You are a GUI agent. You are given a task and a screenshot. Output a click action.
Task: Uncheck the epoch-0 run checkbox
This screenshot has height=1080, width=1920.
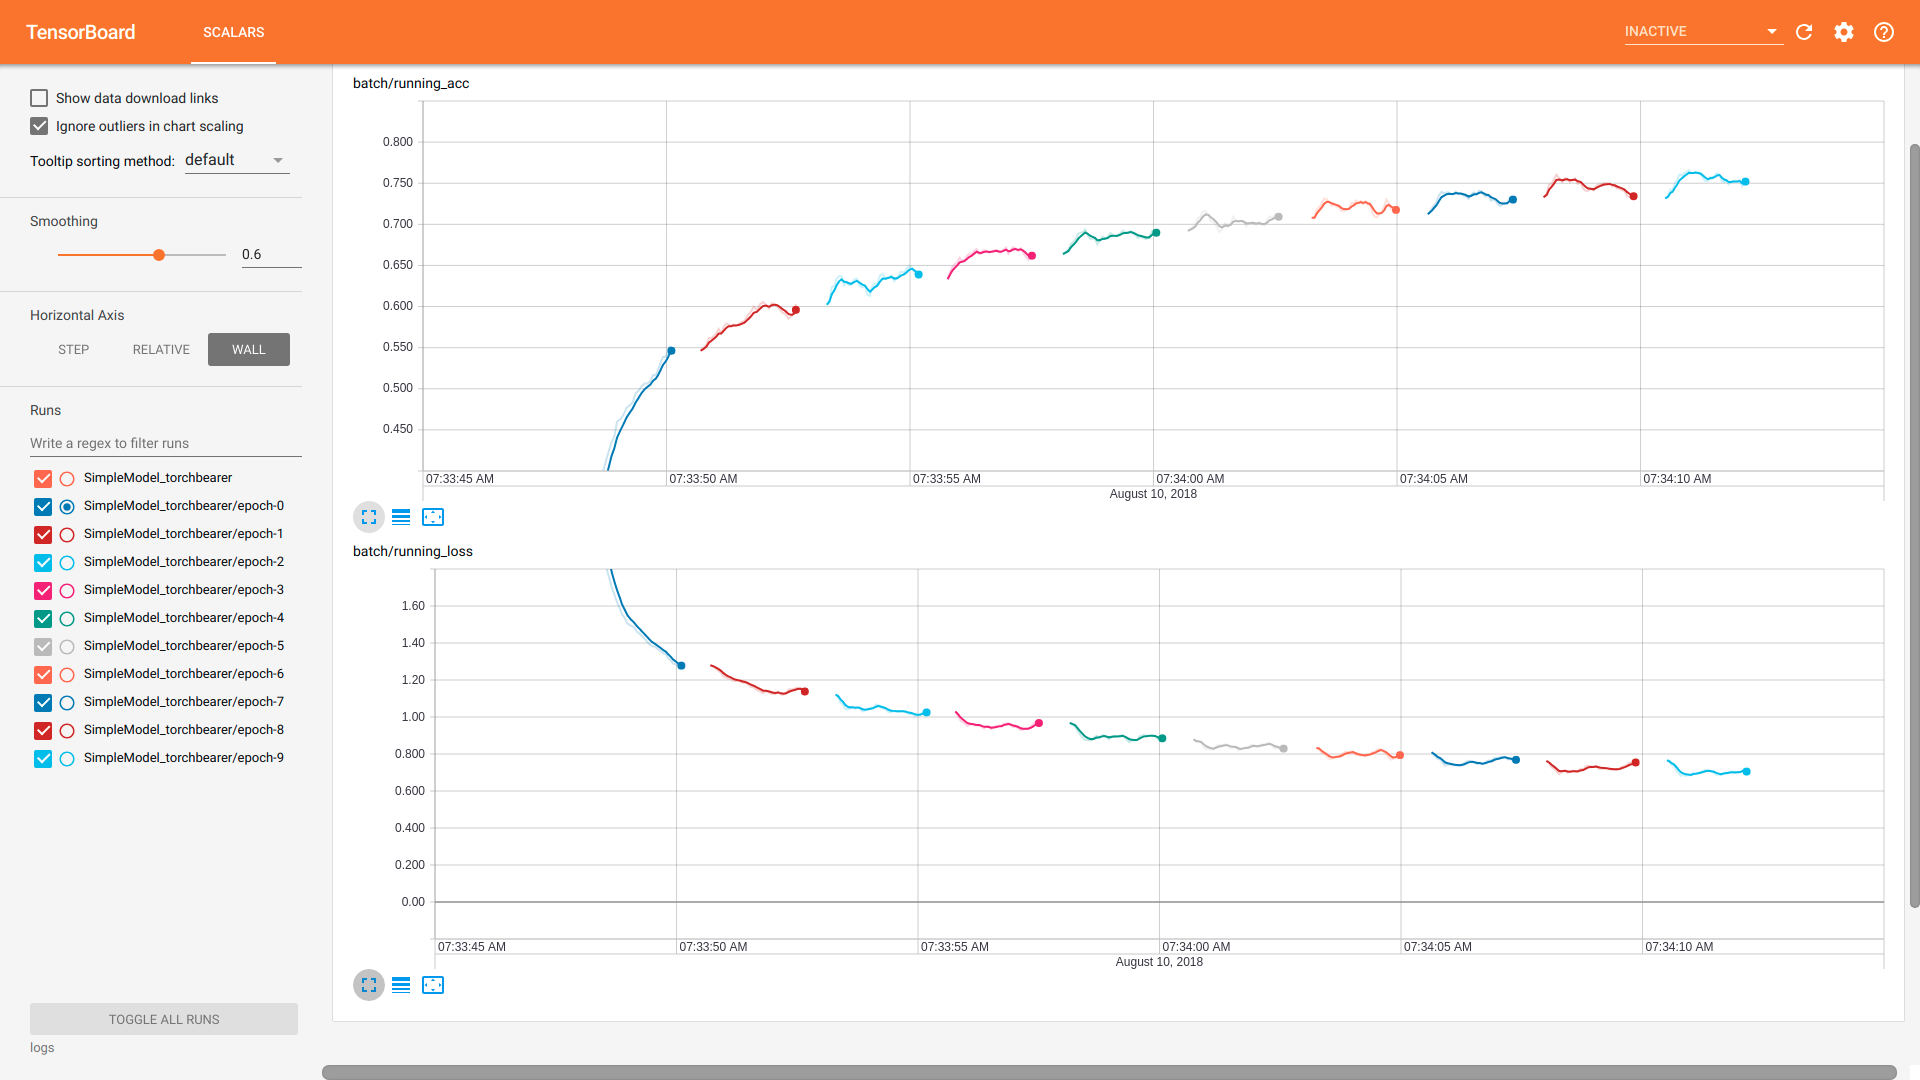(43, 507)
